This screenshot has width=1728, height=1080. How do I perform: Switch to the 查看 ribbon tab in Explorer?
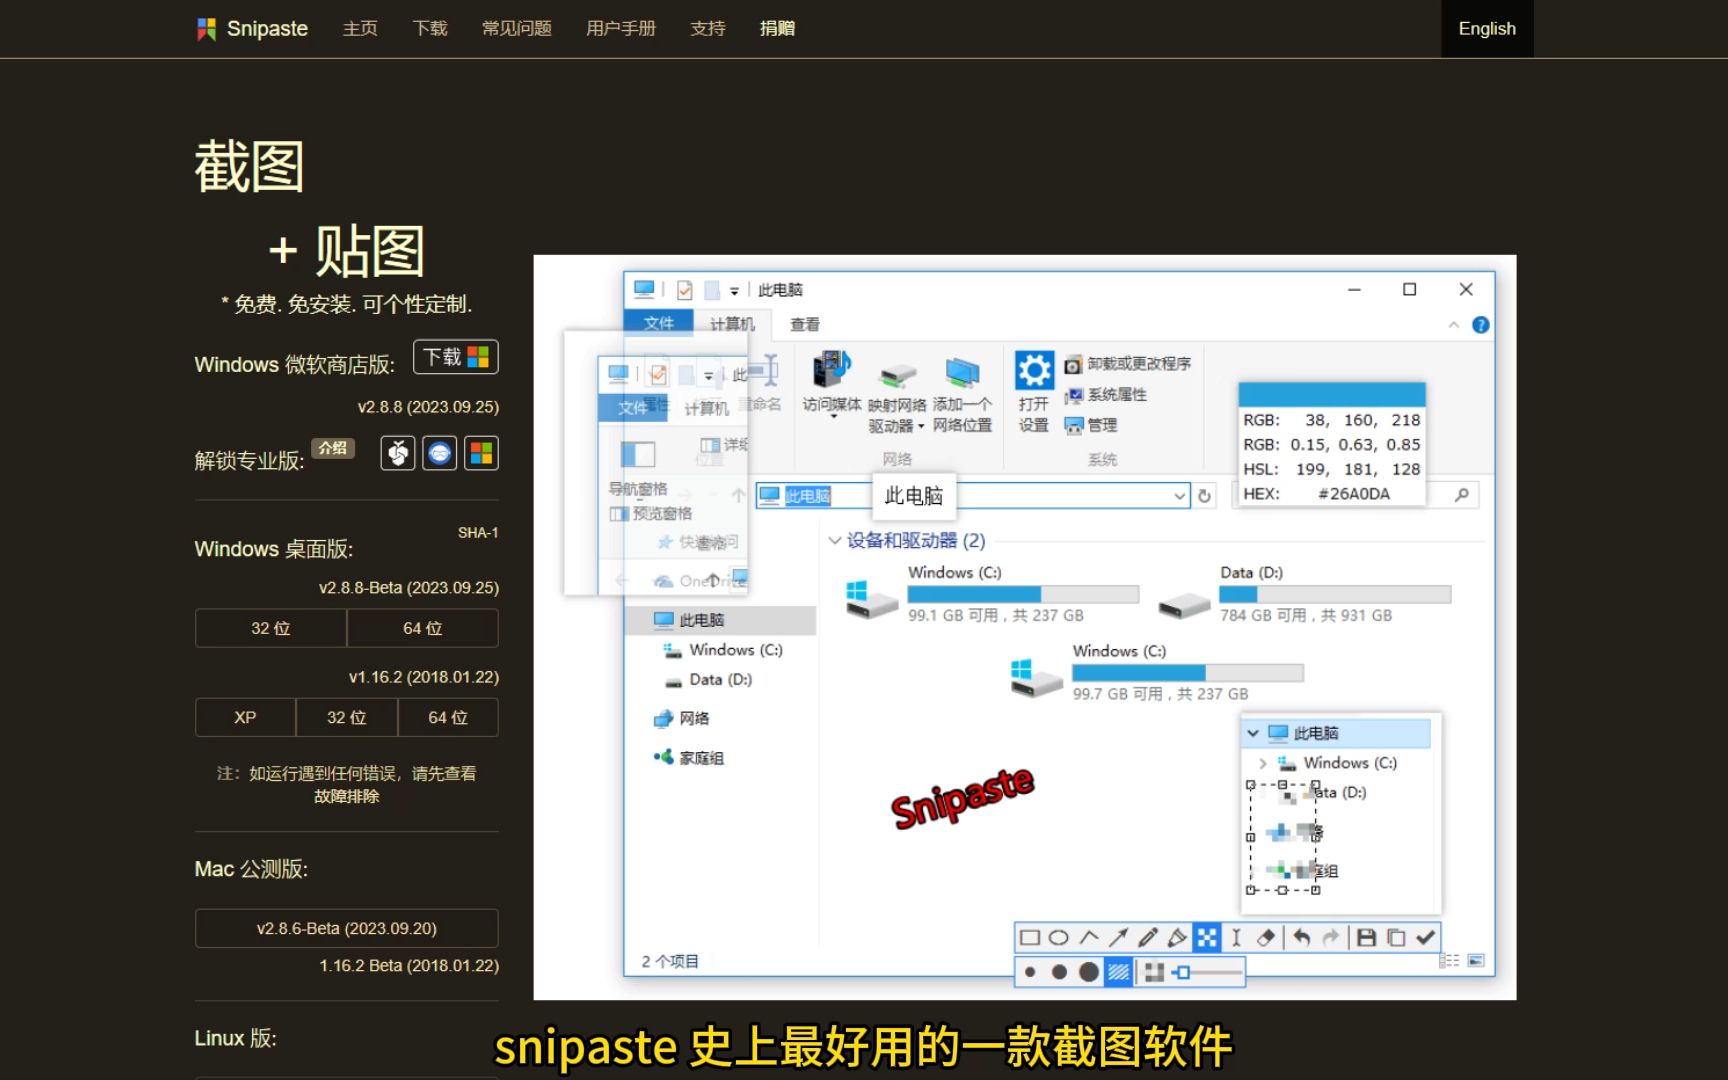805,324
